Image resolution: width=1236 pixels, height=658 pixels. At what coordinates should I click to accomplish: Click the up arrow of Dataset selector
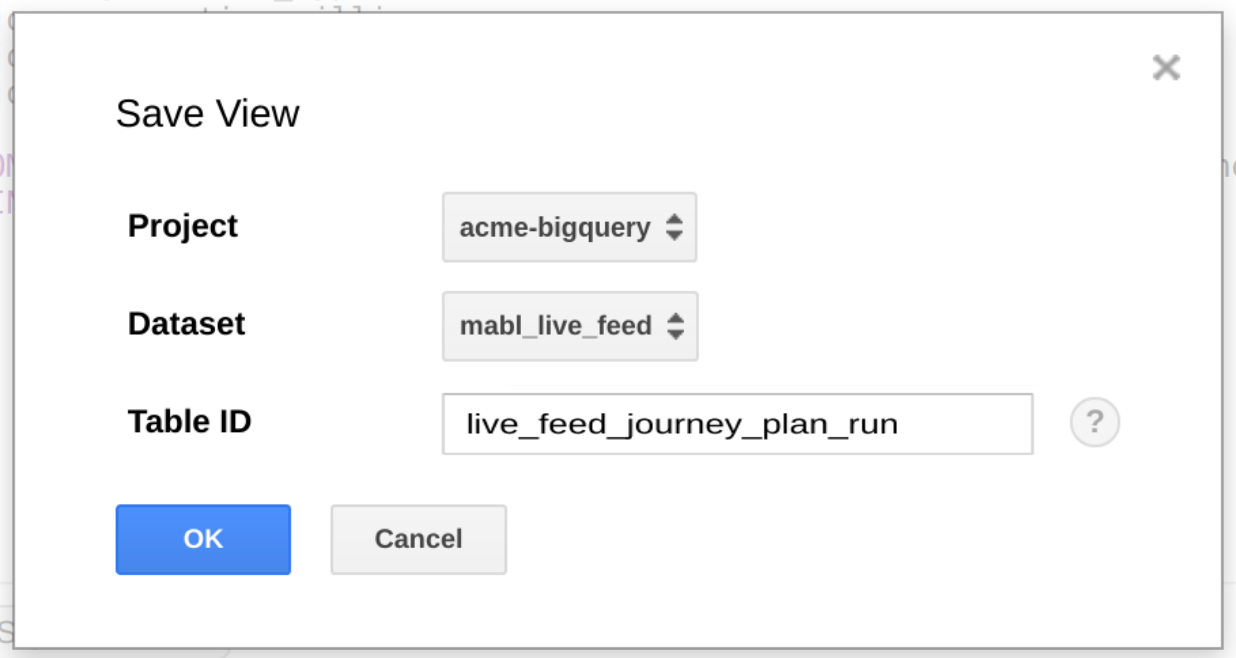click(x=676, y=318)
